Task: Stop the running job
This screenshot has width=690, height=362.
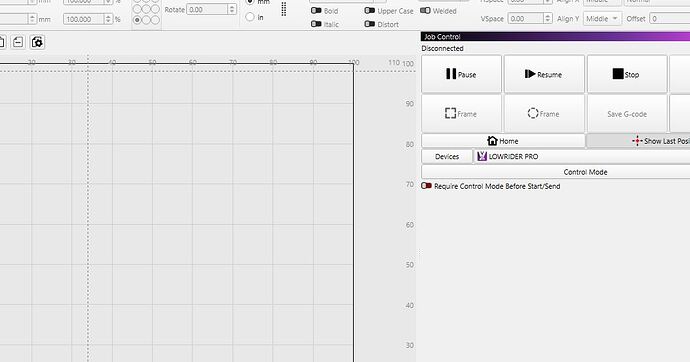Action: point(627,74)
